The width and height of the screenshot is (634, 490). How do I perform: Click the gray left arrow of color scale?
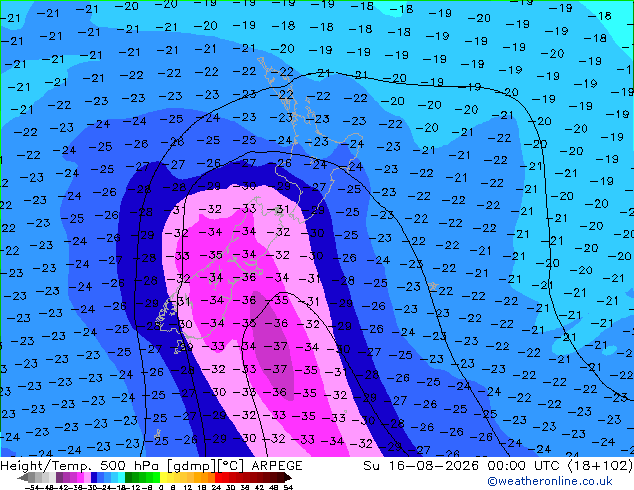22,478
